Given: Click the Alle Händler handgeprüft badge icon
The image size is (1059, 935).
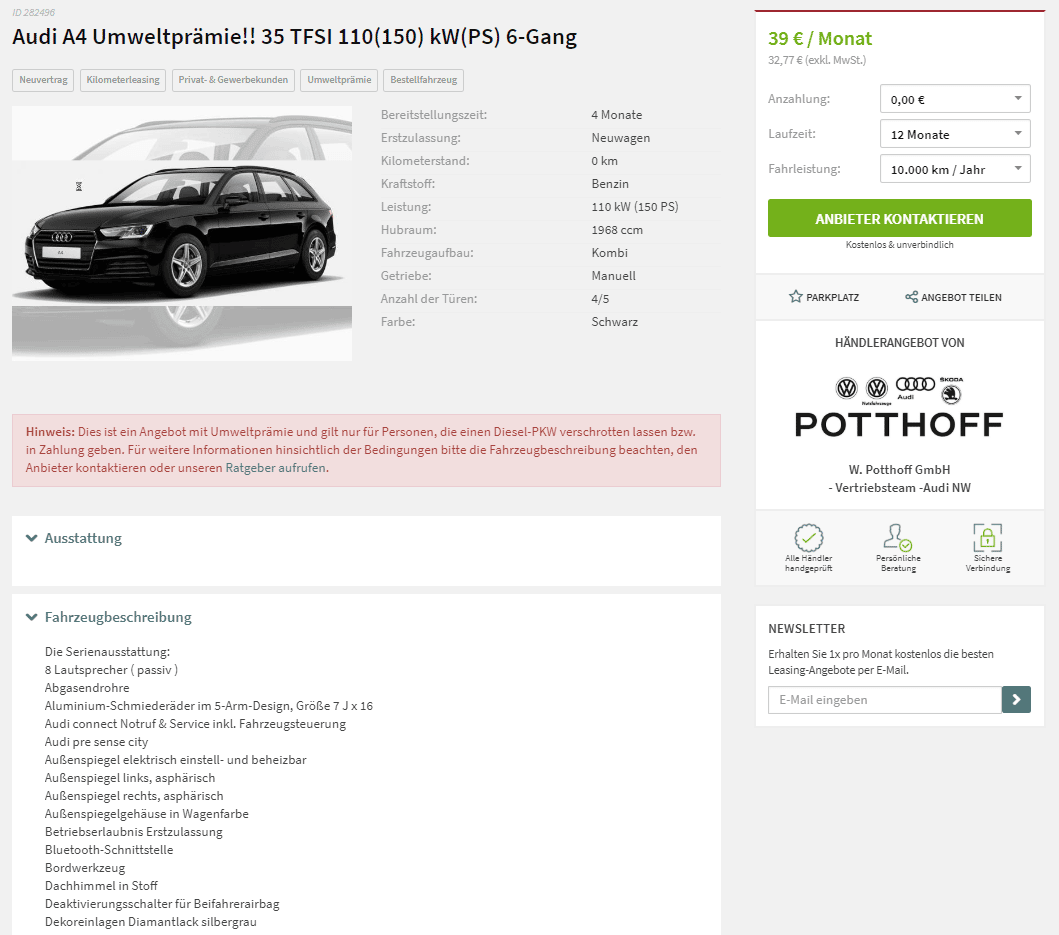Looking at the screenshot, I should pos(808,538).
